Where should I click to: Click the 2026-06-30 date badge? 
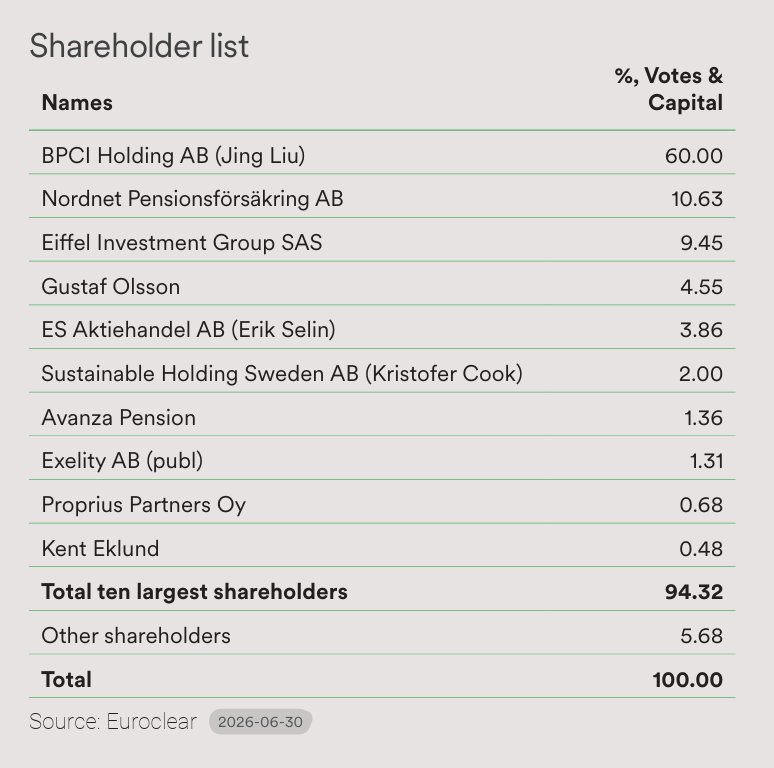(260, 722)
